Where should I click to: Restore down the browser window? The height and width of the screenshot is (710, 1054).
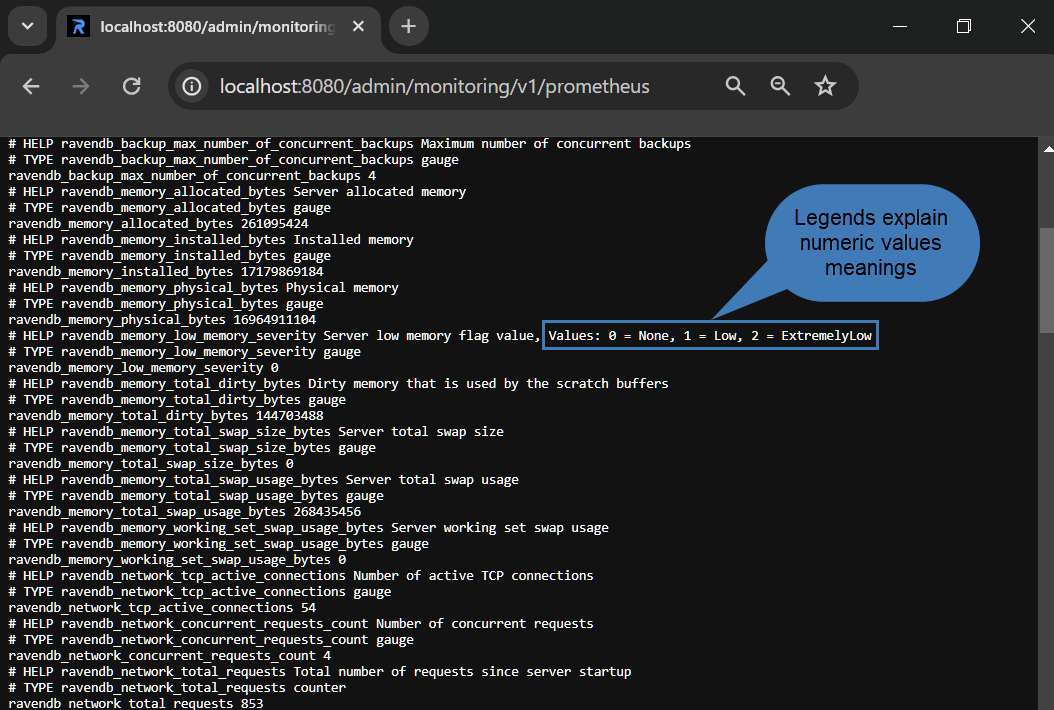click(964, 26)
